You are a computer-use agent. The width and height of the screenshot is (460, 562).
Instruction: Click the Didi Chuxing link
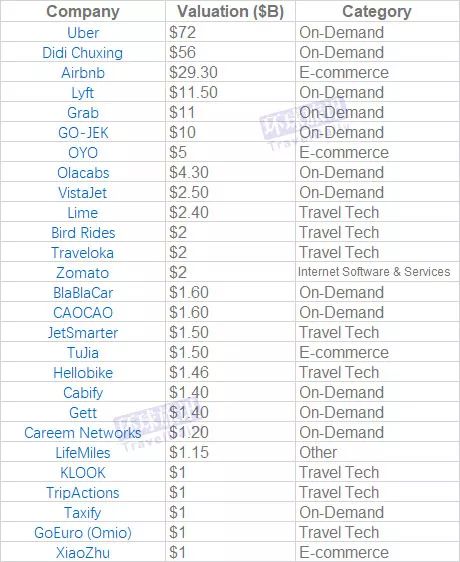(x=82, y=53)
